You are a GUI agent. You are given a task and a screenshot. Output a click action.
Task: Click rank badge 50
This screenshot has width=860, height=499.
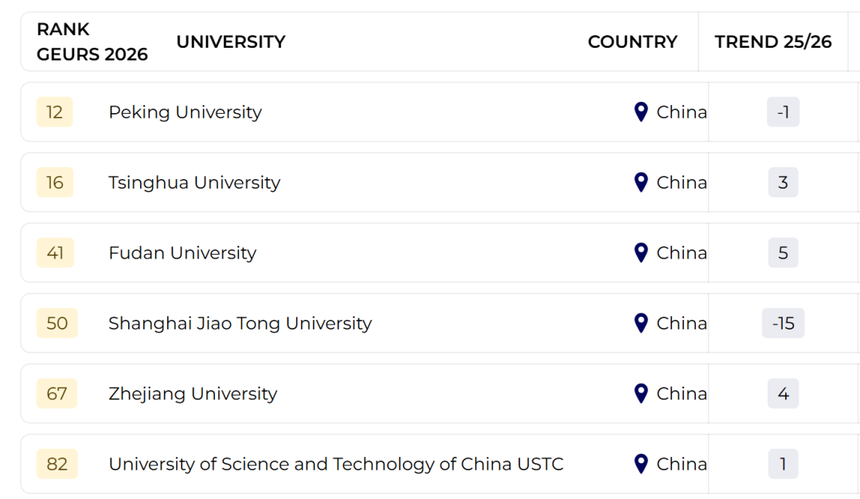[x=57, y=323]
